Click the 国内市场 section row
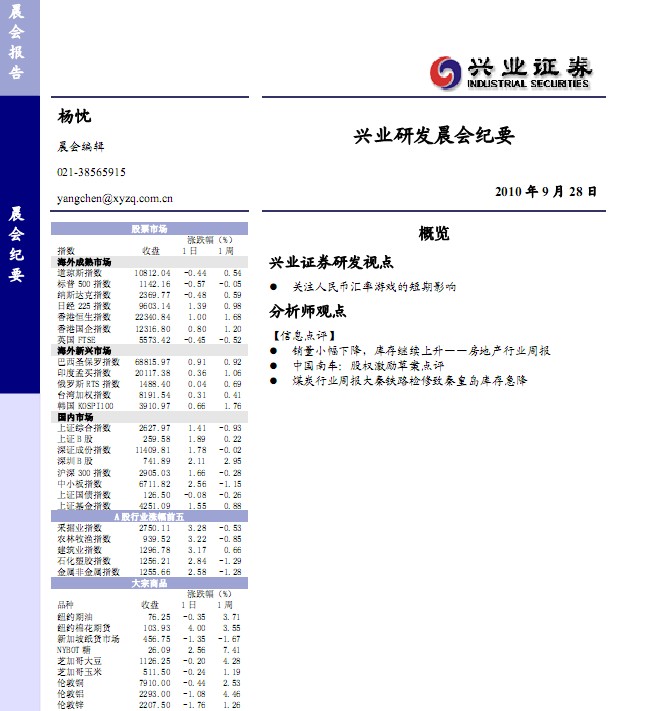646x711 pixels. point(150,417)
